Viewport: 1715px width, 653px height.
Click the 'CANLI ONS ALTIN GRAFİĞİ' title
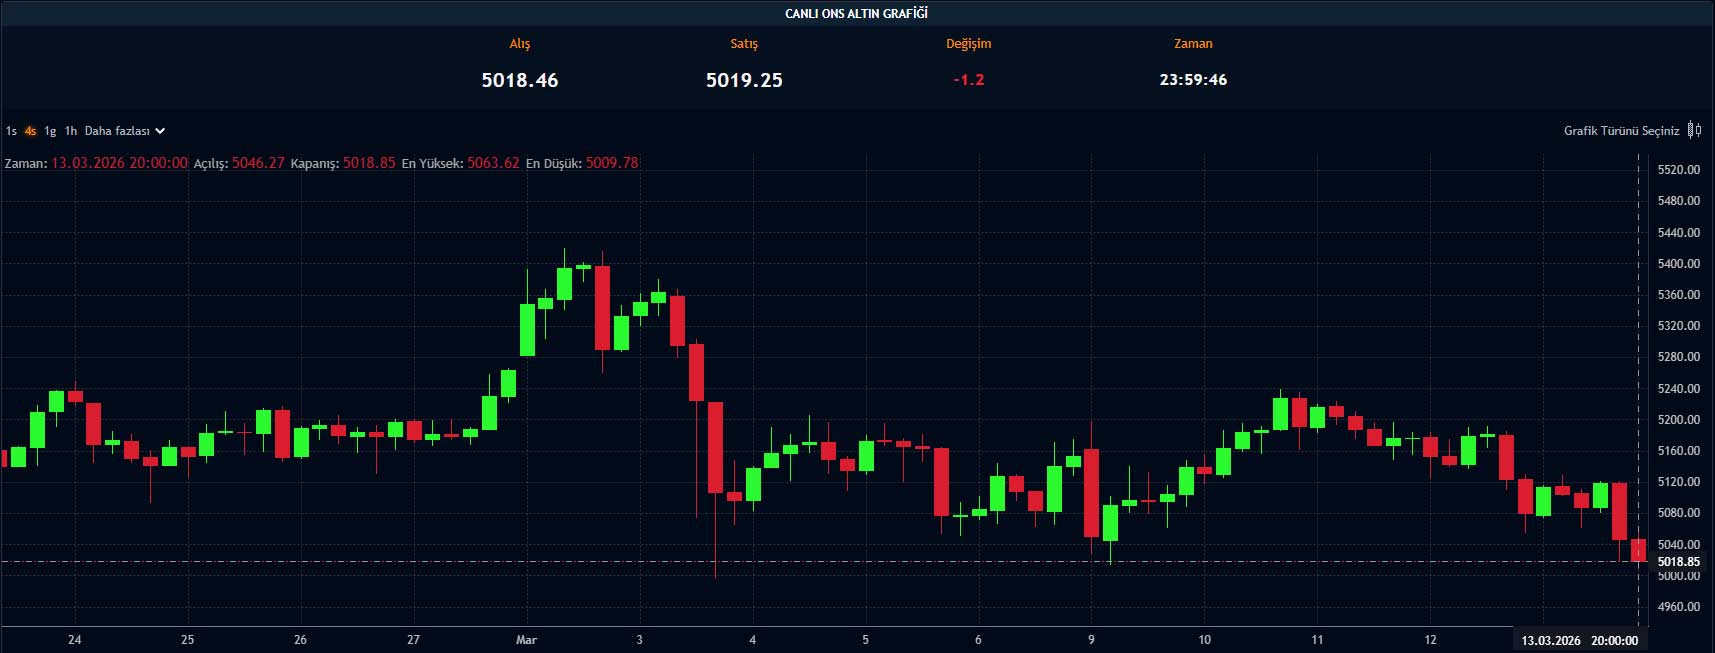[856, 13]
